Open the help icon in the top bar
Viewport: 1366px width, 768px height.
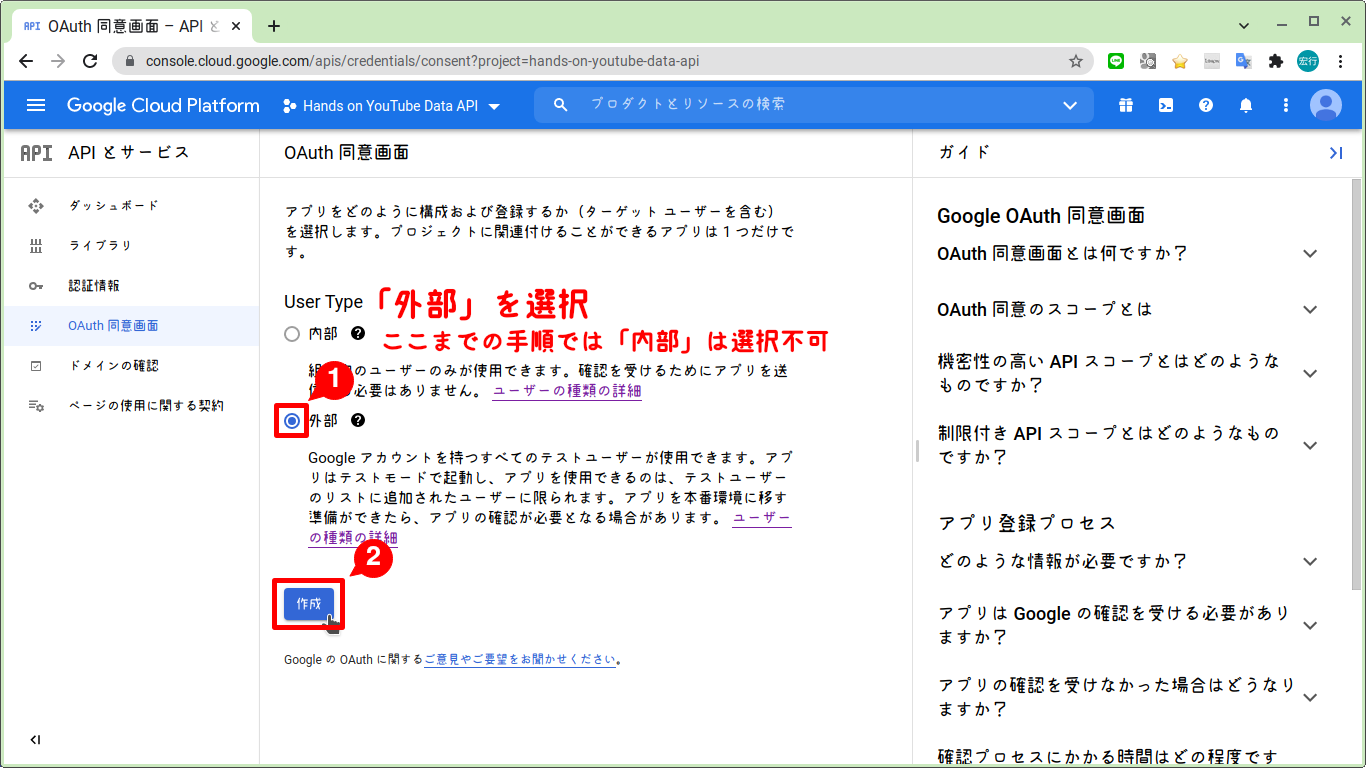tap(1206, 104)
